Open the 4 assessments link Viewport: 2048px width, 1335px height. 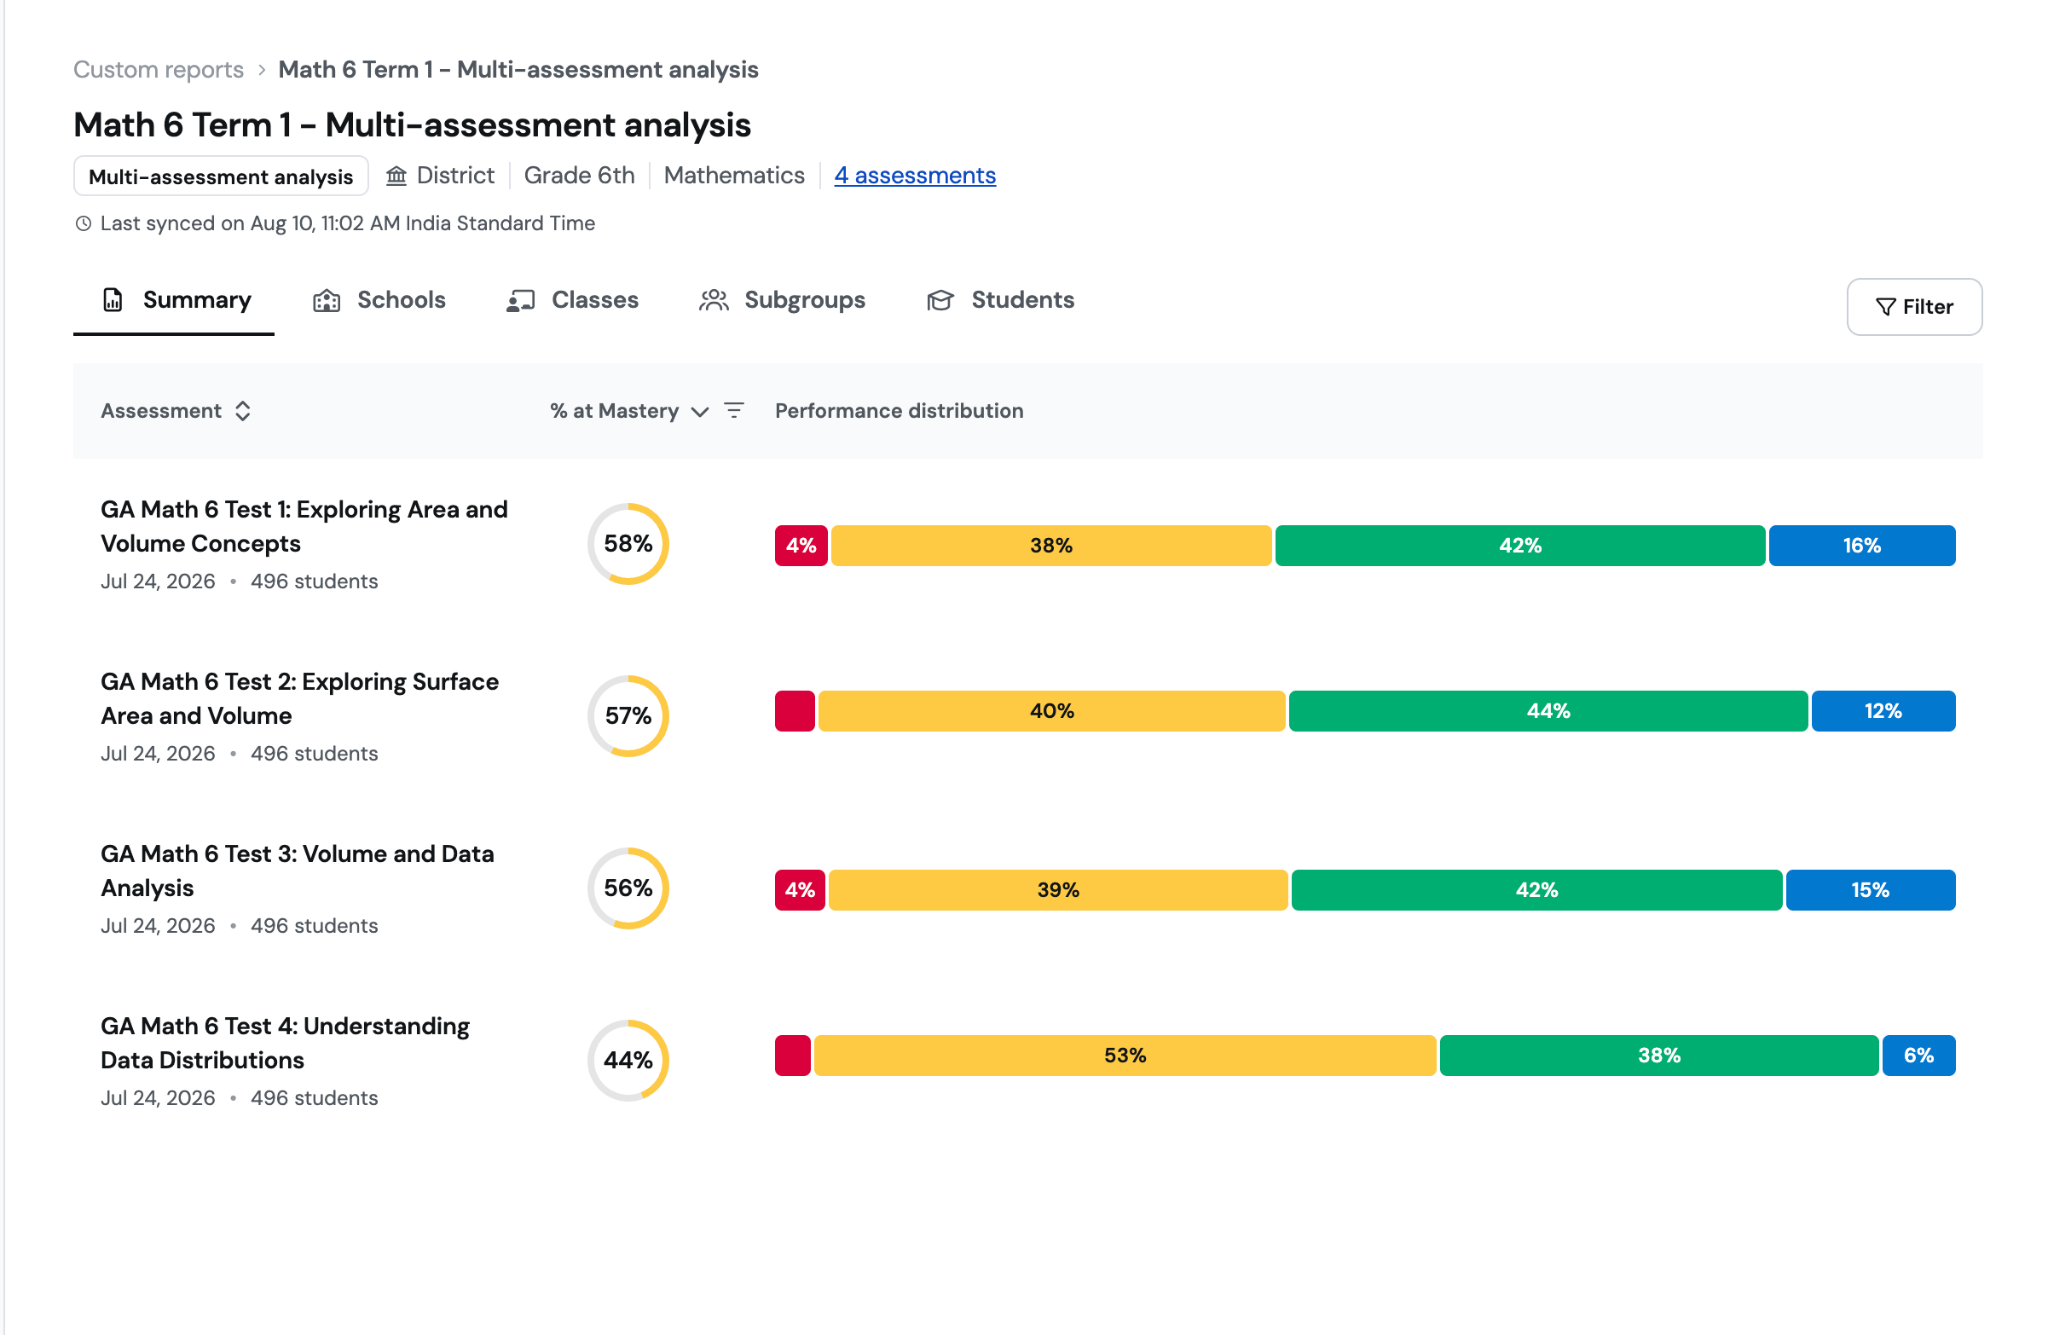click(915, 176)
